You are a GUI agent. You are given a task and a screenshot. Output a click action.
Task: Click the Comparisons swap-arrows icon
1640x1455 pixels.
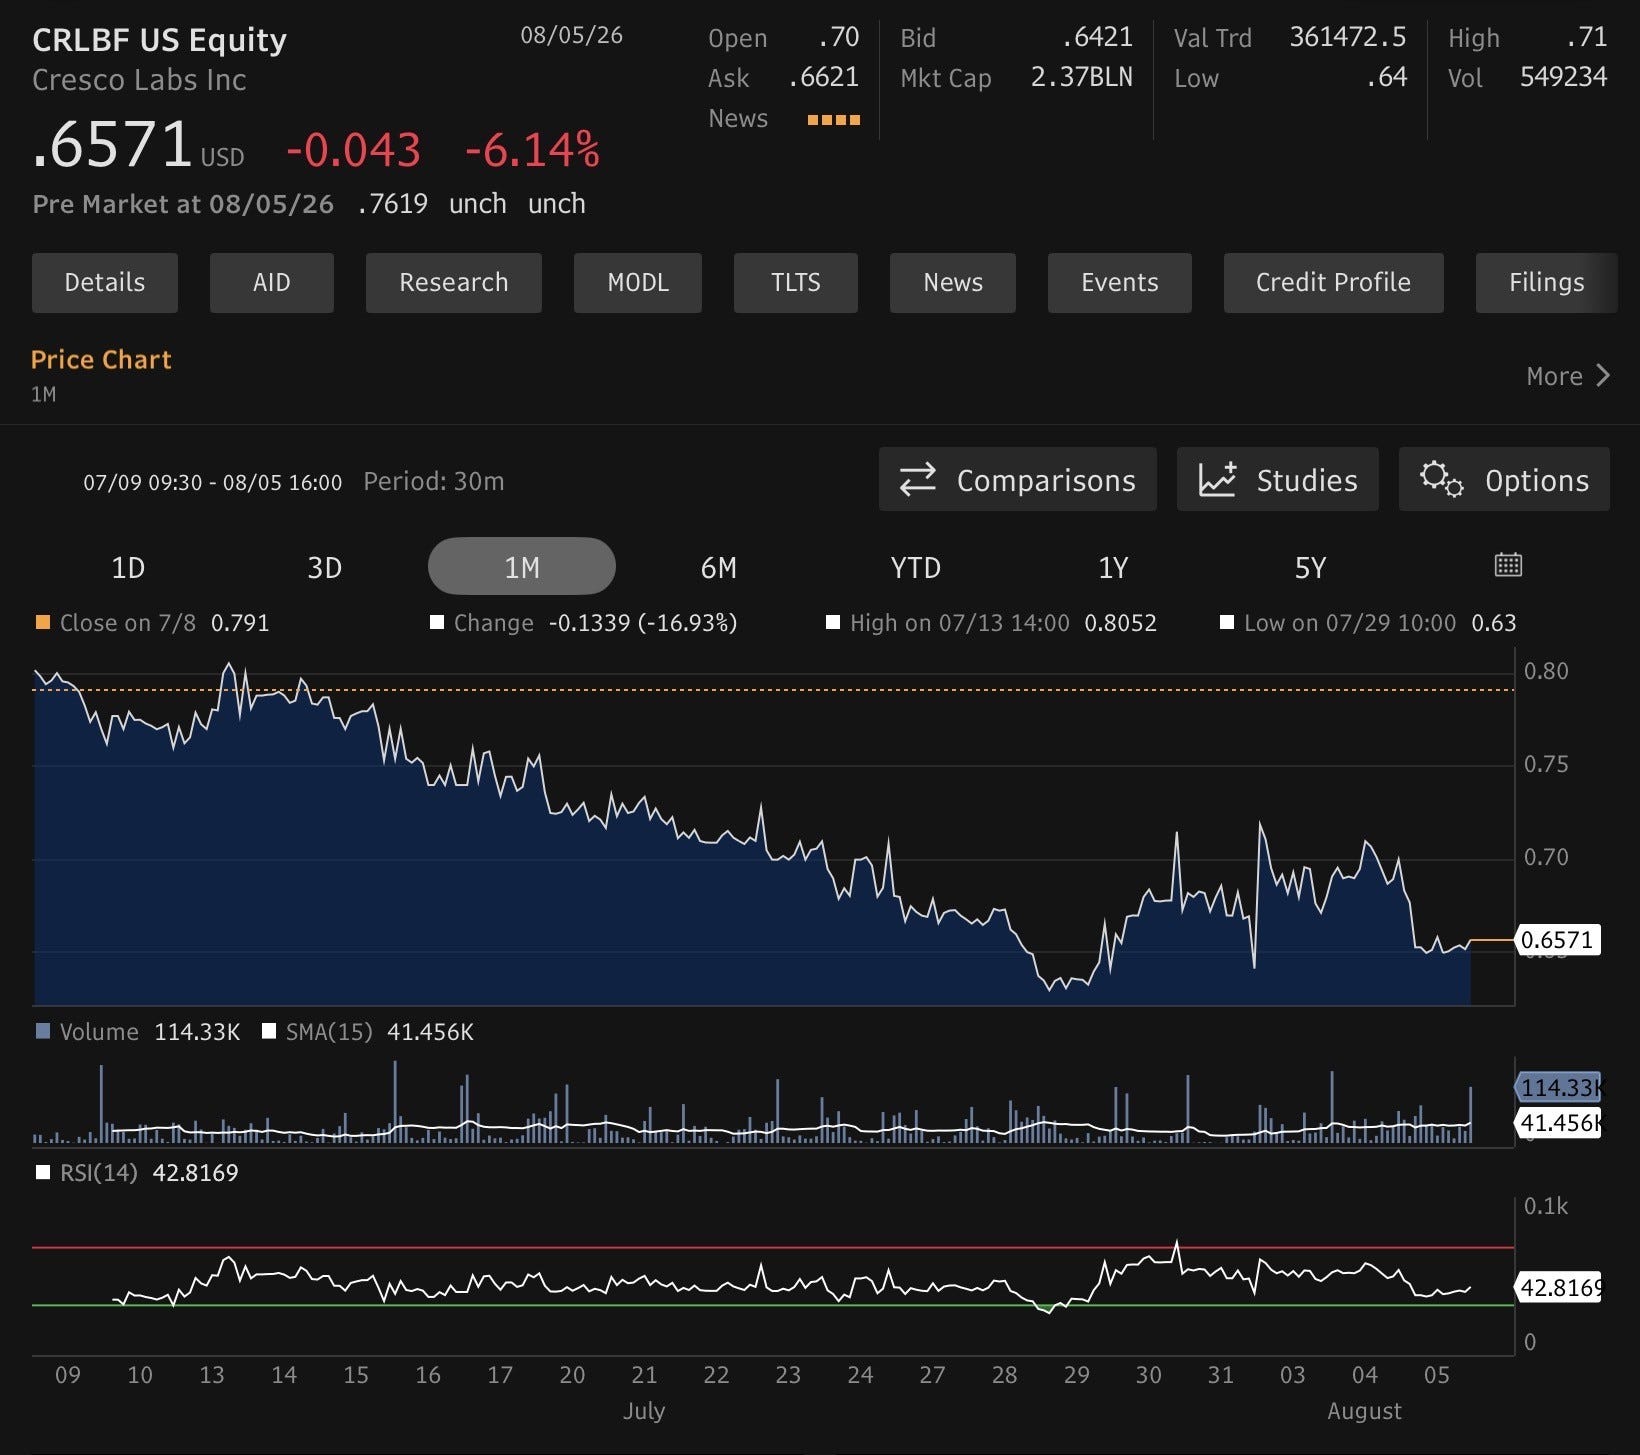tap(917, 480)
